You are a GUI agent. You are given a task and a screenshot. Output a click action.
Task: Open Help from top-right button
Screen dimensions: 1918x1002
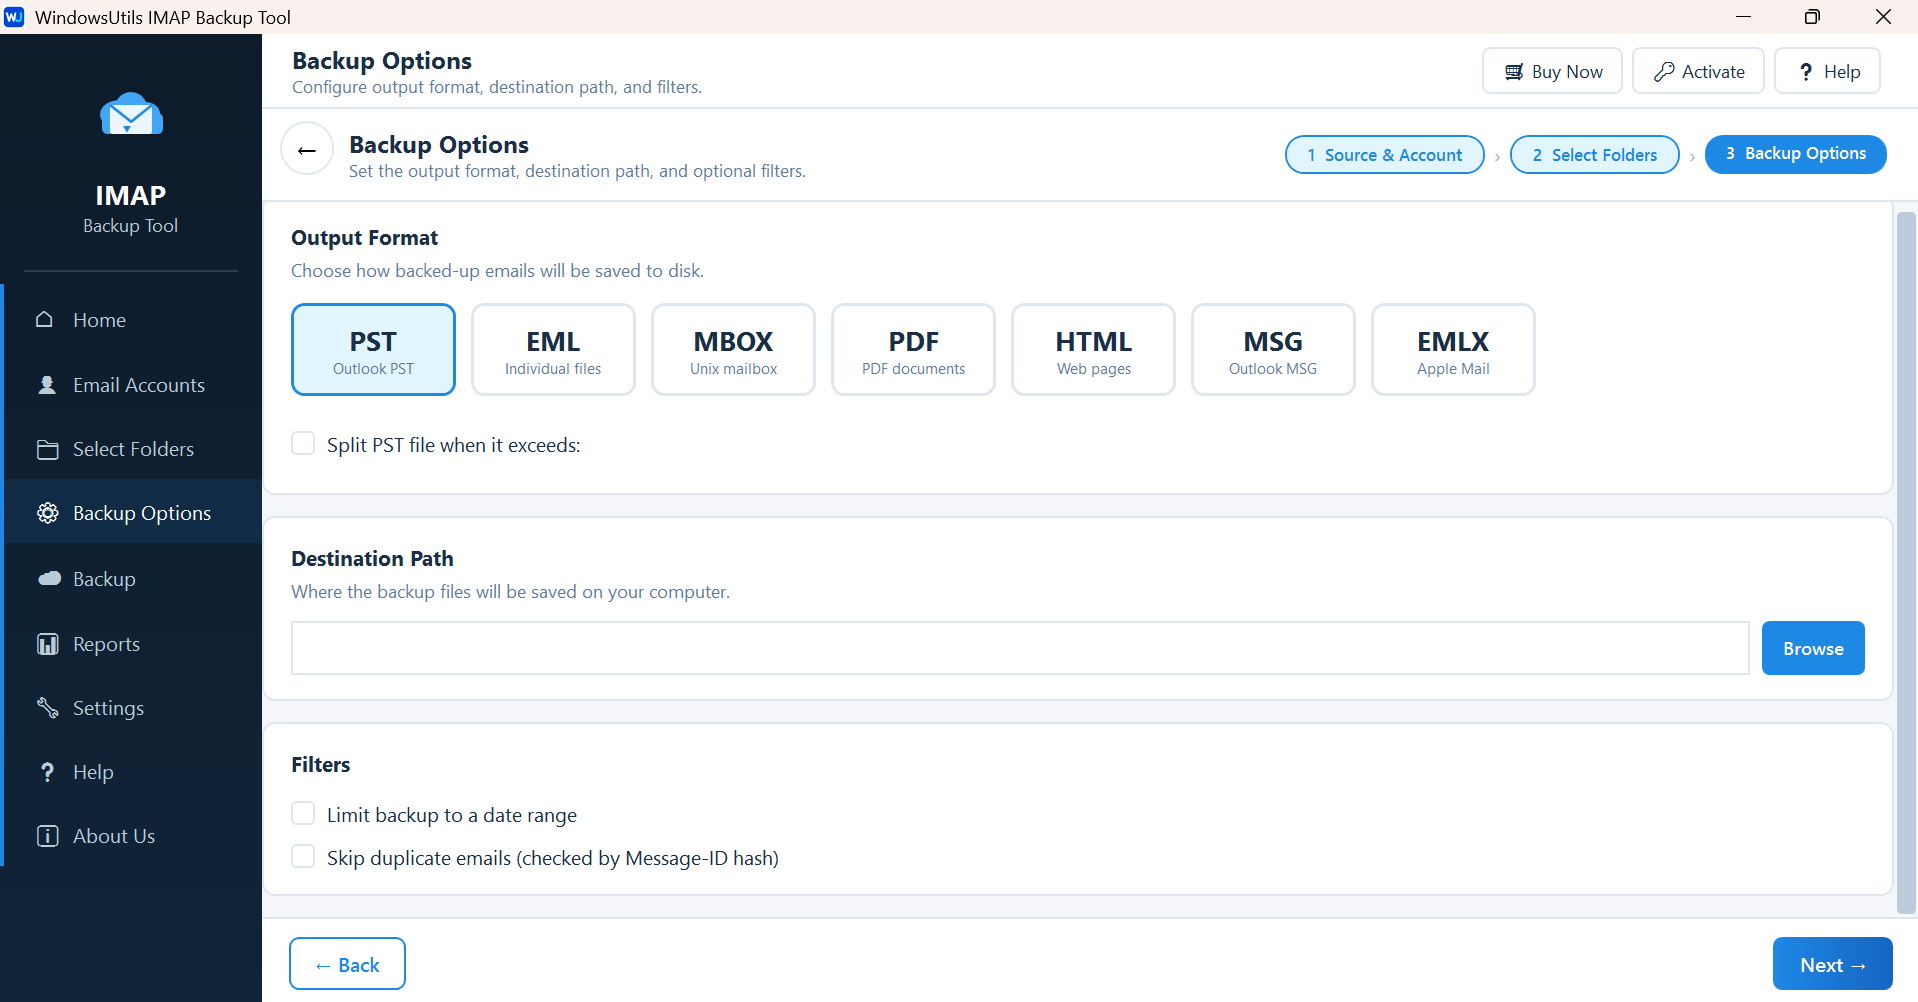(1827, 71)
